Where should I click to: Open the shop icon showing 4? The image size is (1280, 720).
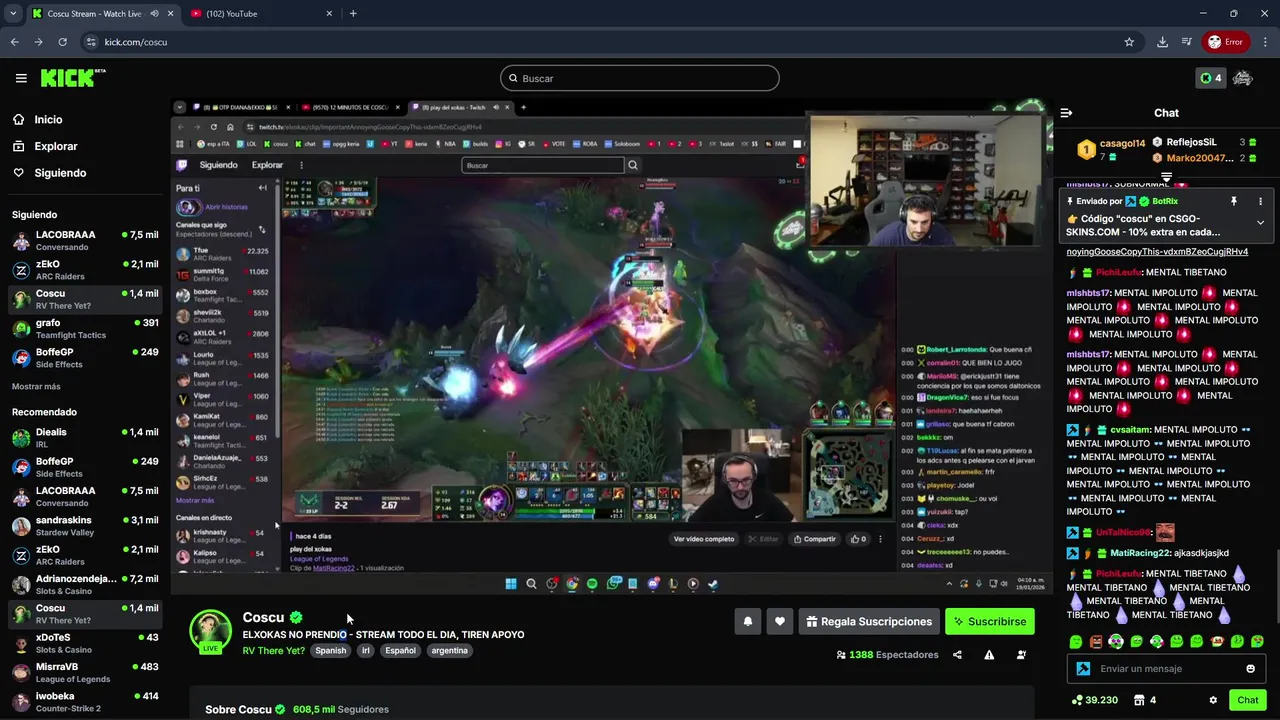1145,700
